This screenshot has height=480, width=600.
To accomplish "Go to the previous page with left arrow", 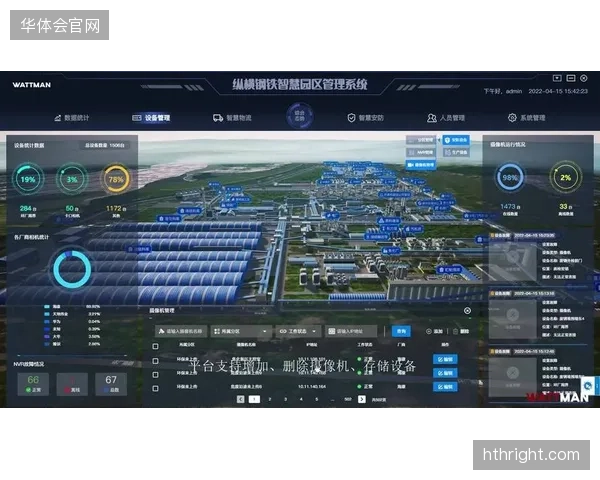I will coord(240,399).
